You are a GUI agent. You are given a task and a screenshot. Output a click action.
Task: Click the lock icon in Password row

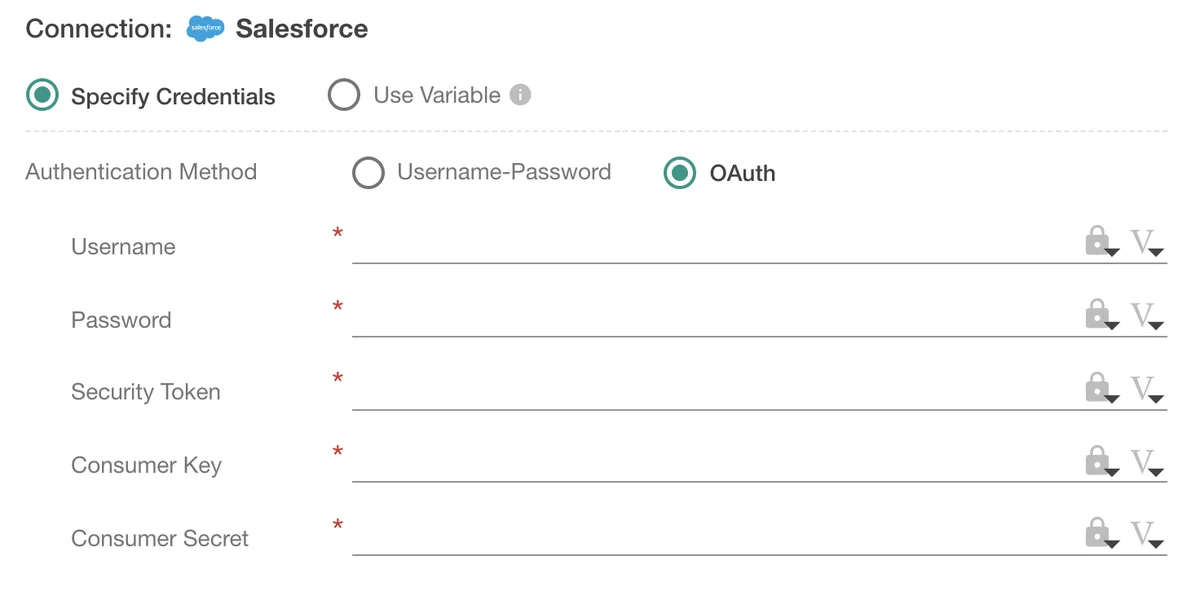pos(1100,315)
